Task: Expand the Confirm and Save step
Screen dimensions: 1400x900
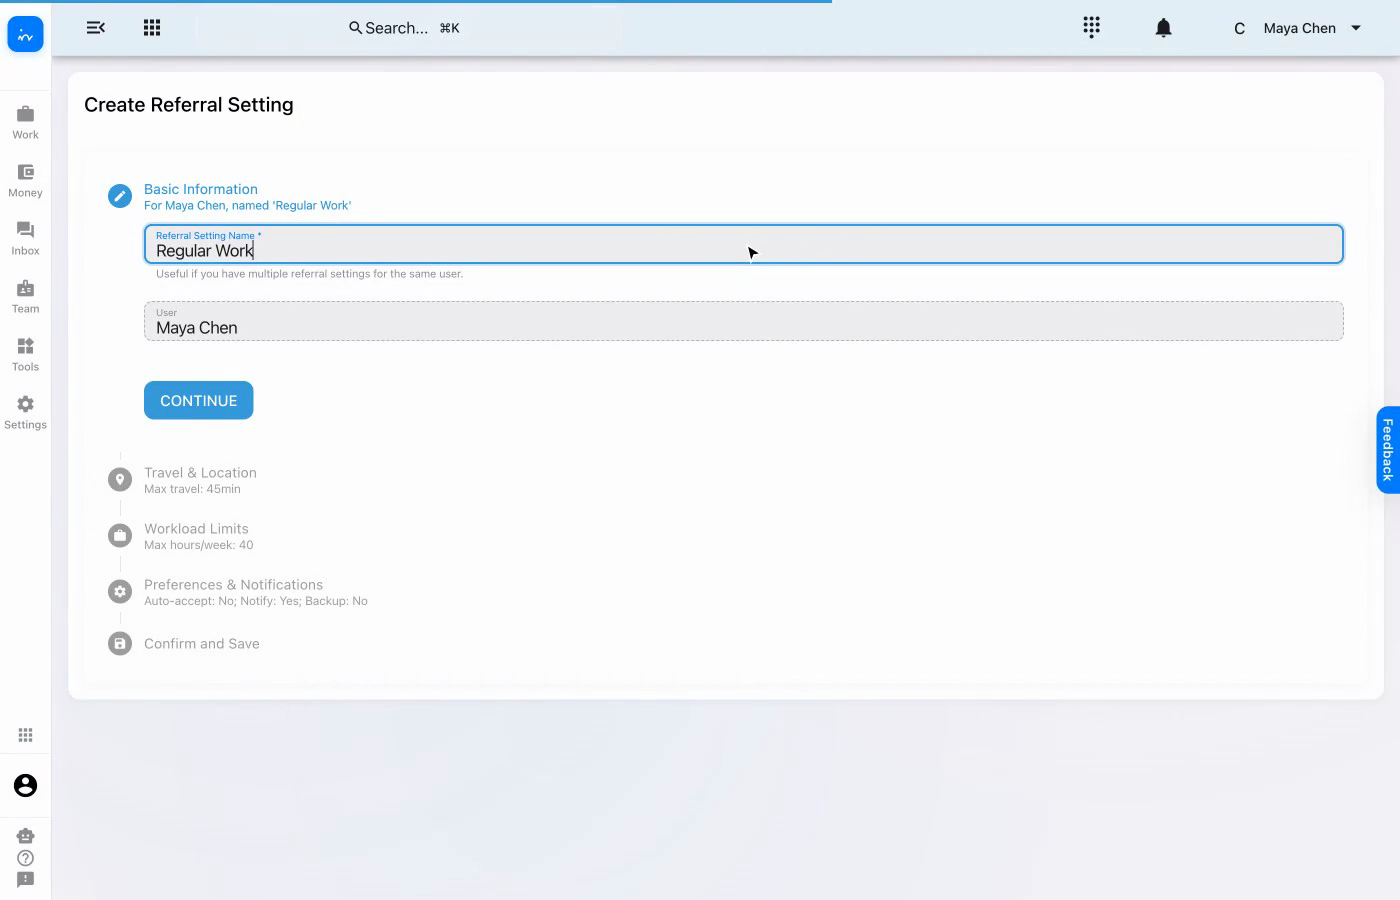Action: tap(201, 644)
